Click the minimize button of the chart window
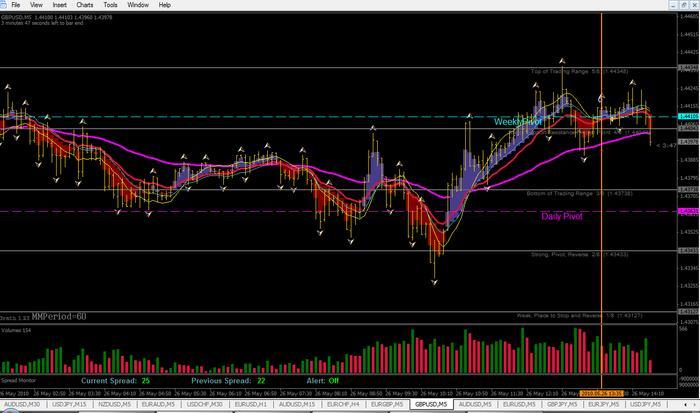700x413 pixels. coord(673,5)
